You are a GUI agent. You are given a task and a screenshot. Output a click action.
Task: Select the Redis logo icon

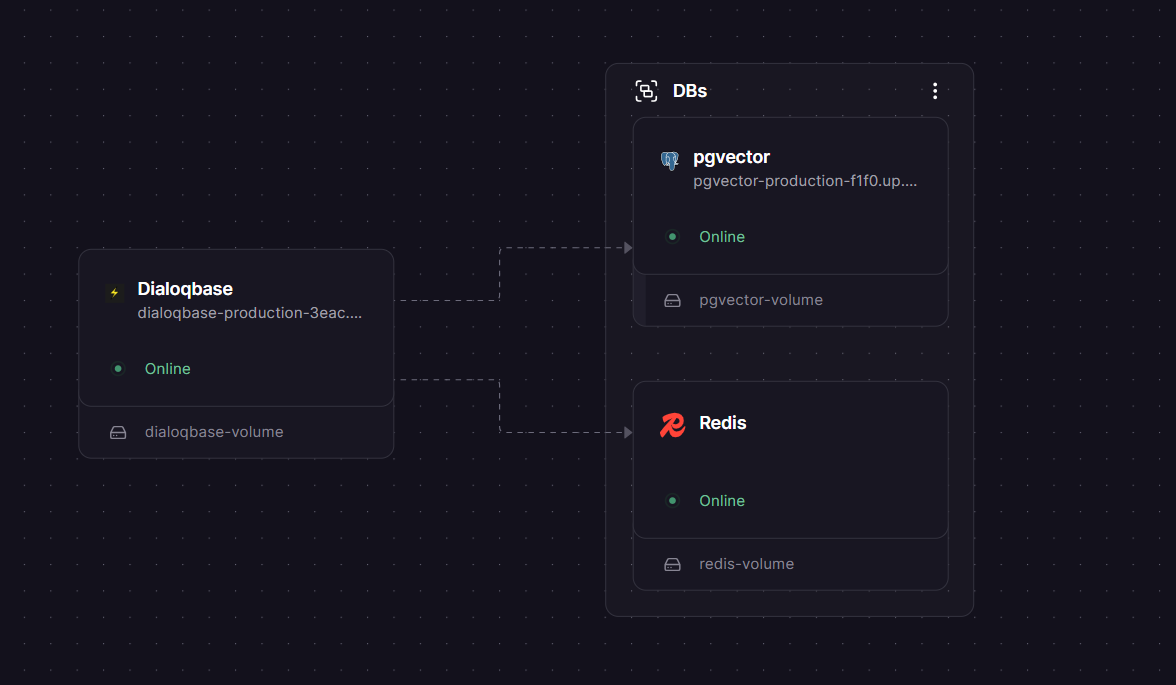[x=671, y=423]
